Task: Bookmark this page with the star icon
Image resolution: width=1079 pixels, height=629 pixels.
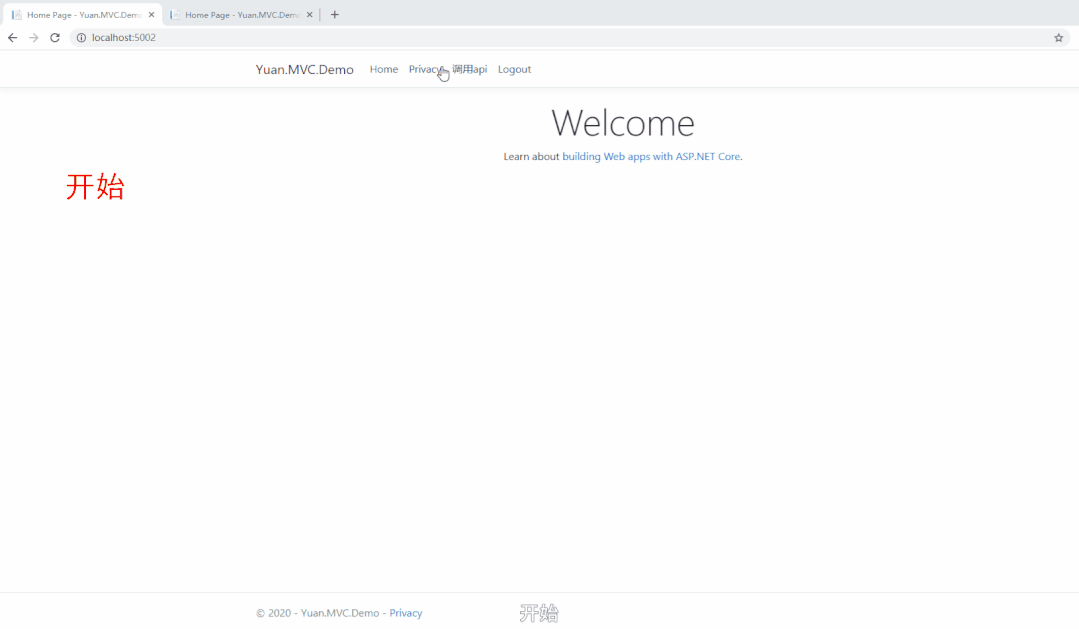Action: point(1058,38)
